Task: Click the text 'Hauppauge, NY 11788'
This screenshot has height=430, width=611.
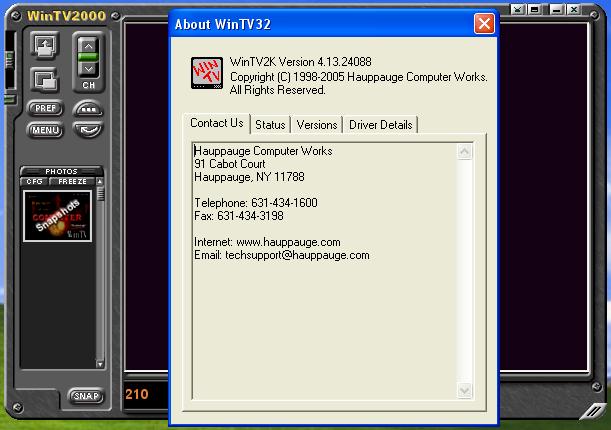Action: pos(249,177)
